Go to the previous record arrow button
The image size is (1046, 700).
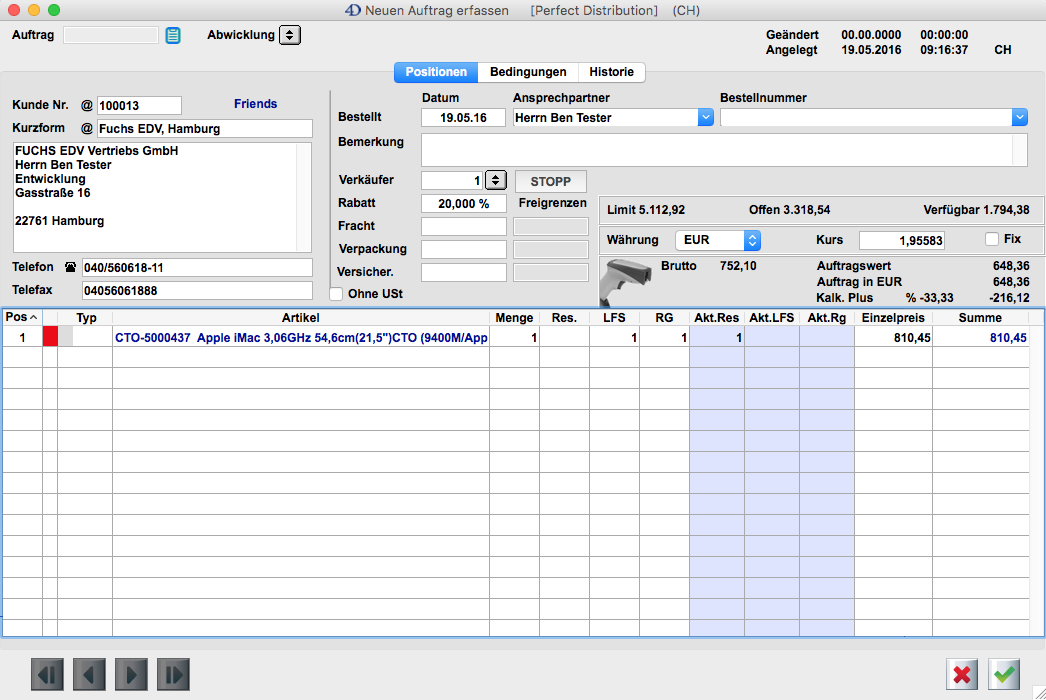[89, 675]
